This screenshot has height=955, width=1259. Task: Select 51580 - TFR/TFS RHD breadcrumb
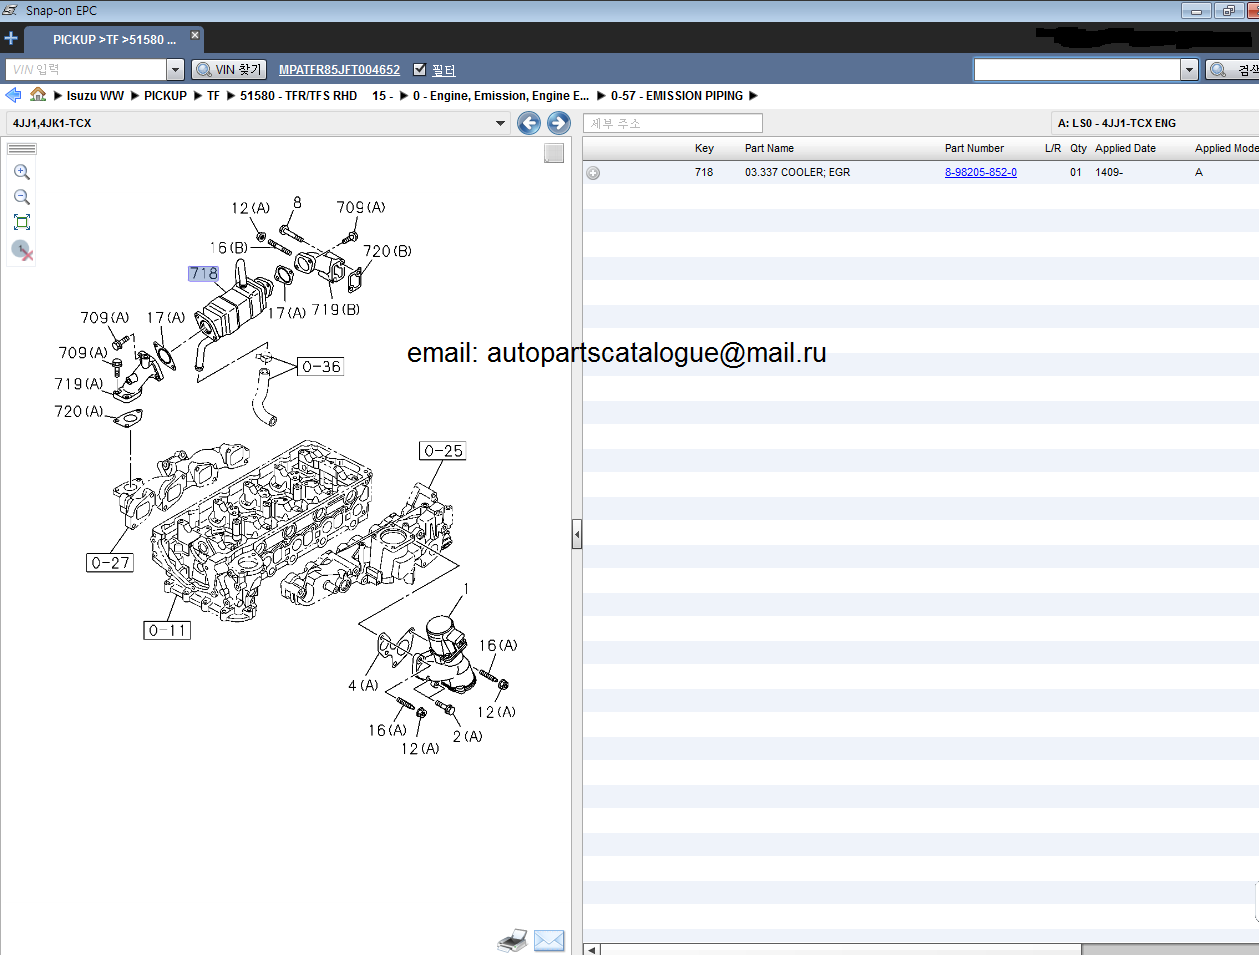pyautogui.click(x=298, y=96)
